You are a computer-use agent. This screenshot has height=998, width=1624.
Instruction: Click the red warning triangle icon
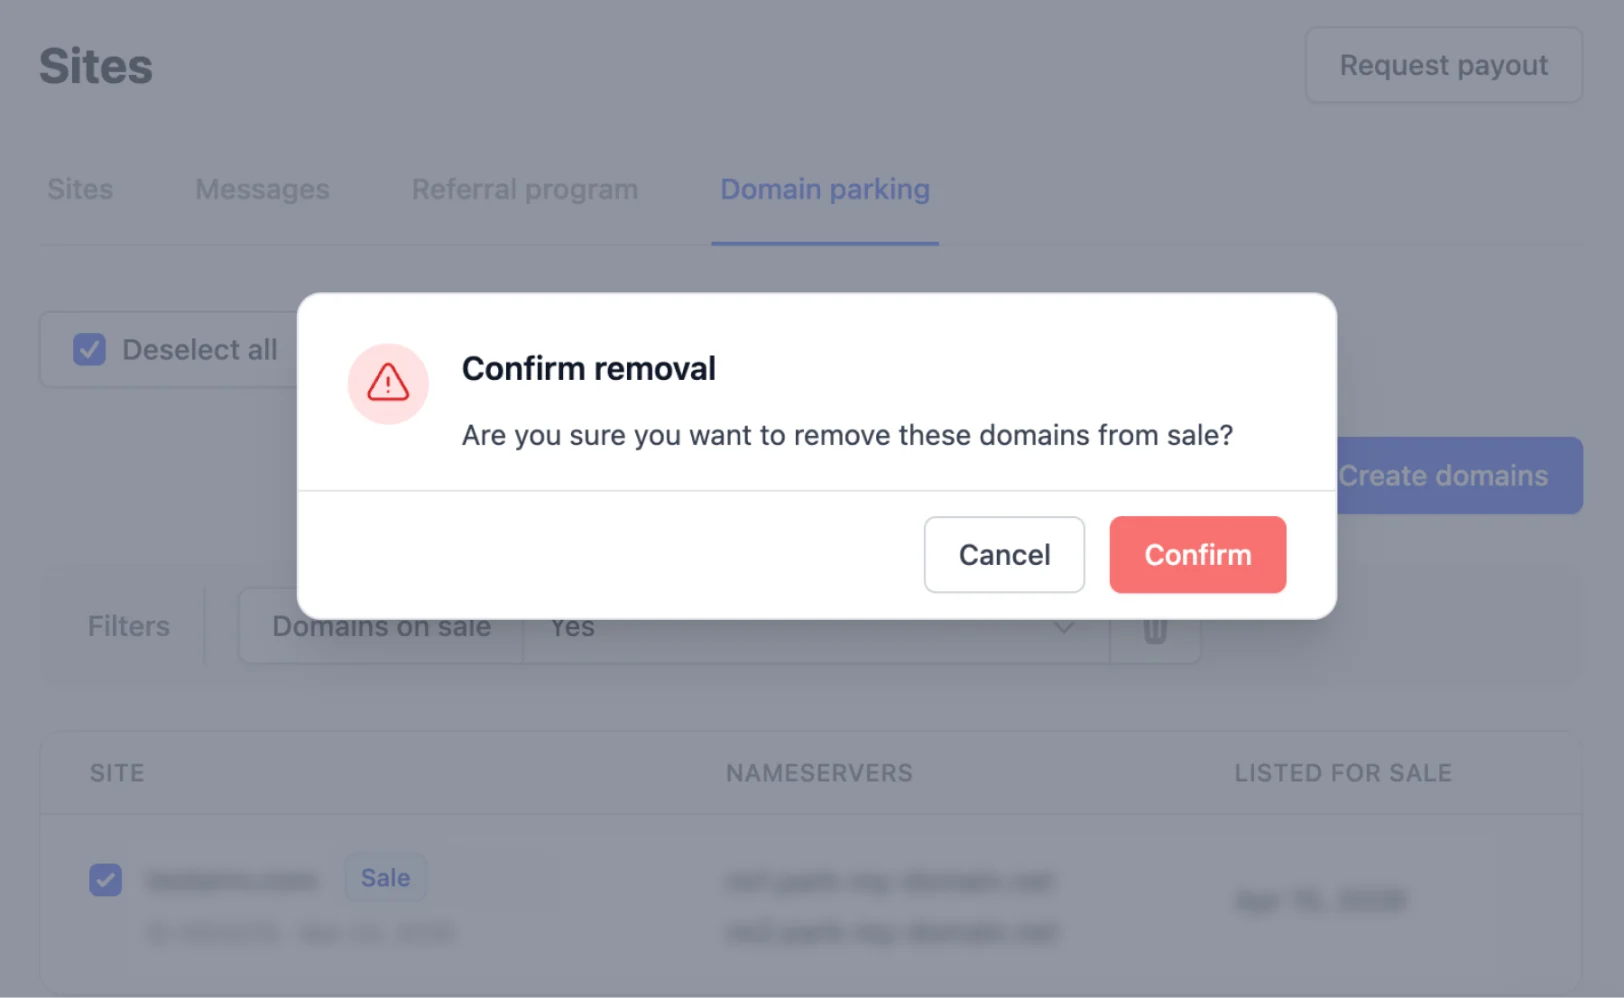coord(388,383)
